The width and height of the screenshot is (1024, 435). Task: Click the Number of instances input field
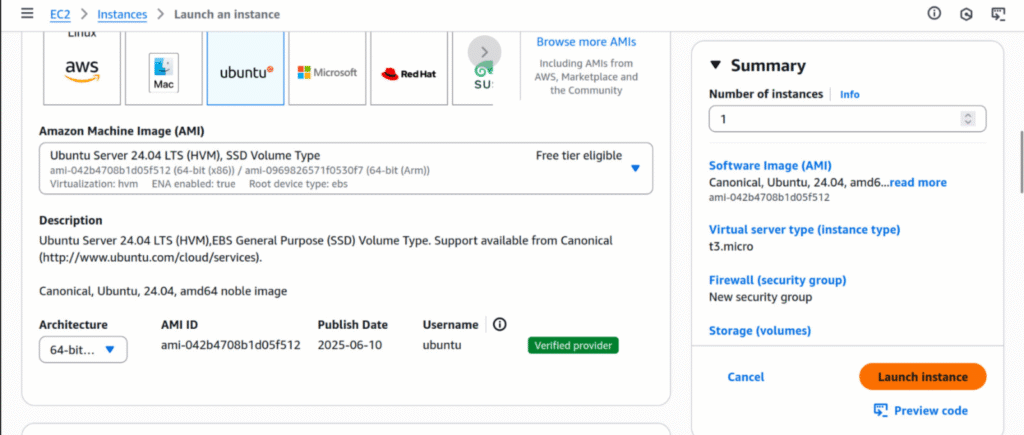click(x=848, y=119)
